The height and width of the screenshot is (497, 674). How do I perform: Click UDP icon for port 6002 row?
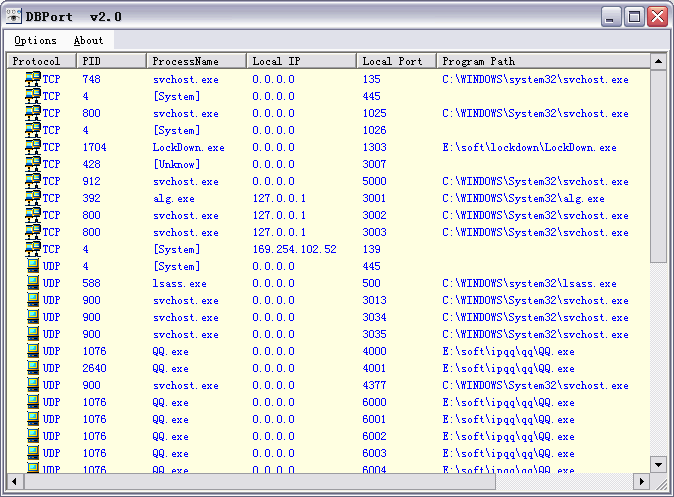point(33,436)
